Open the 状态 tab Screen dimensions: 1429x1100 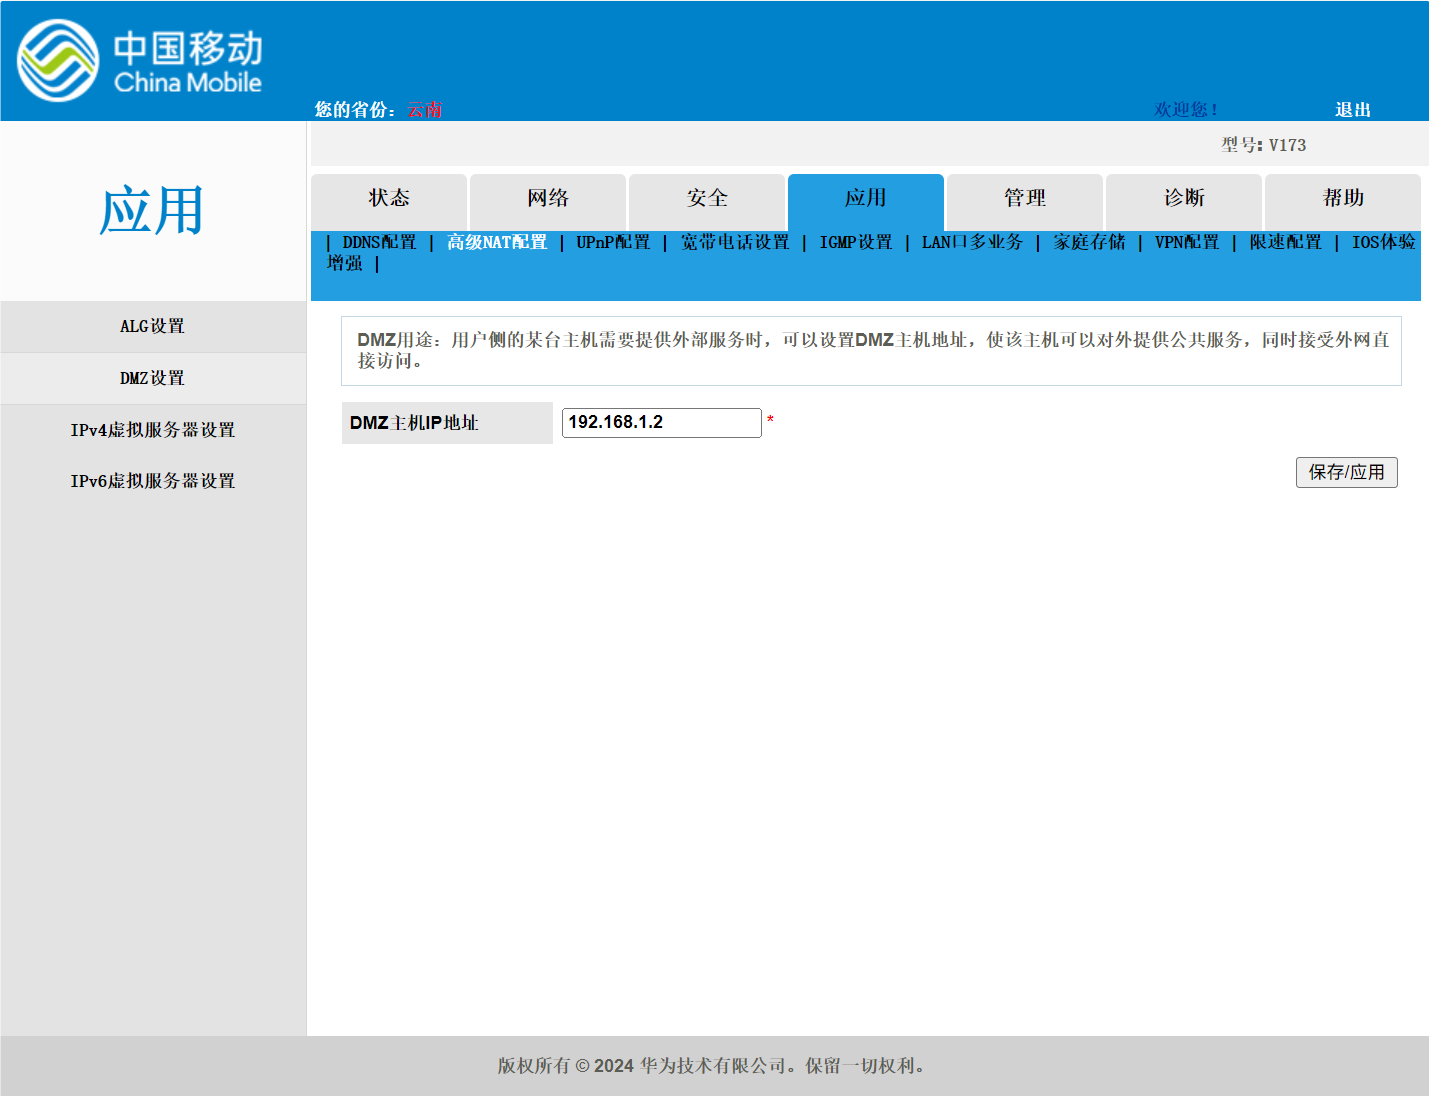[x=389, y=199]
